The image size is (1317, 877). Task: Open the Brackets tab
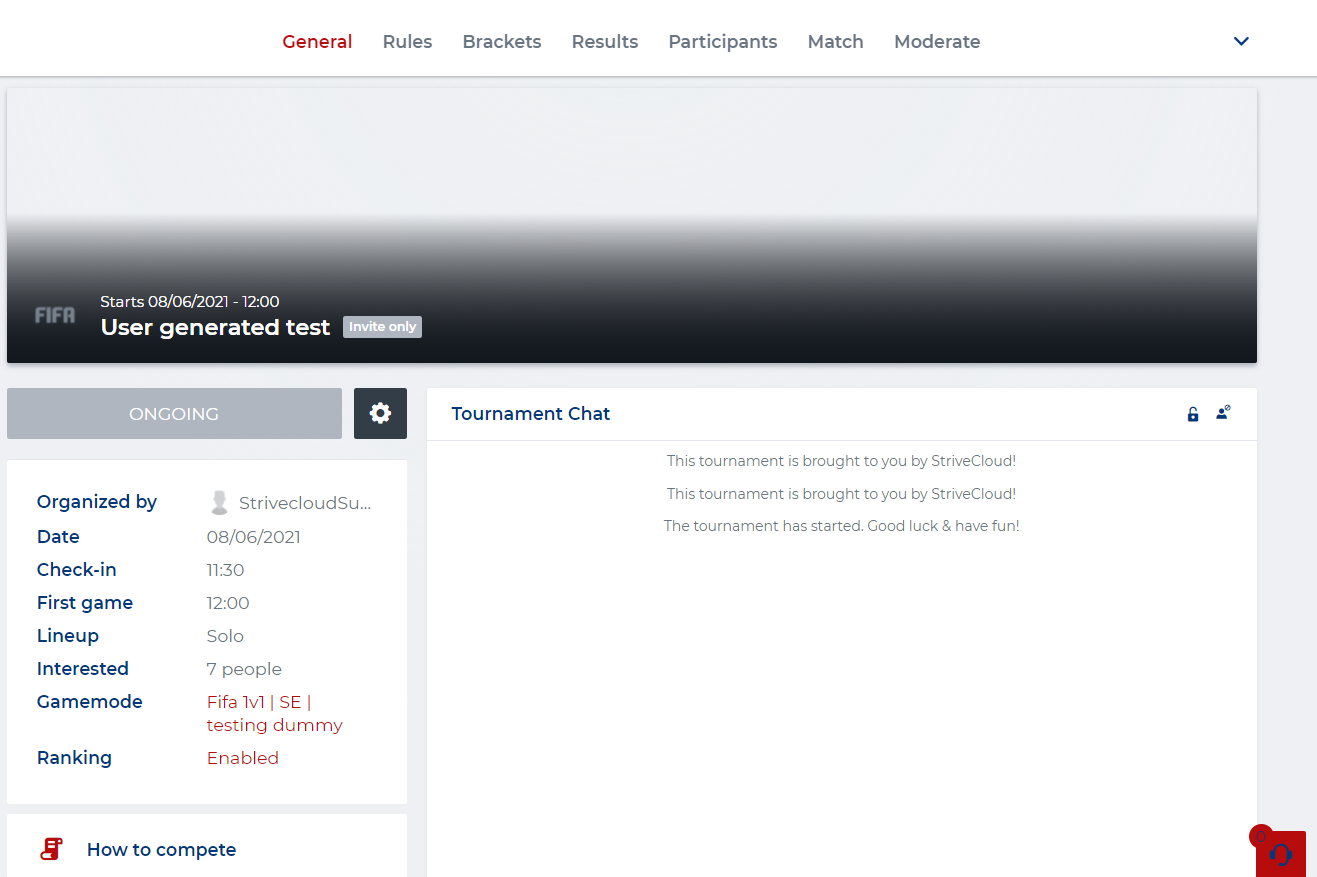coord(501,42)
